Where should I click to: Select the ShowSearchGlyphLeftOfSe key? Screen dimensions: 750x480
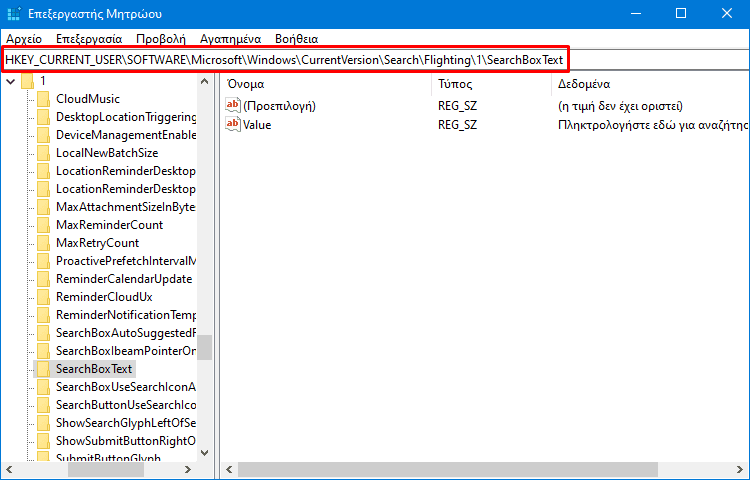click(x=126, y=423)
